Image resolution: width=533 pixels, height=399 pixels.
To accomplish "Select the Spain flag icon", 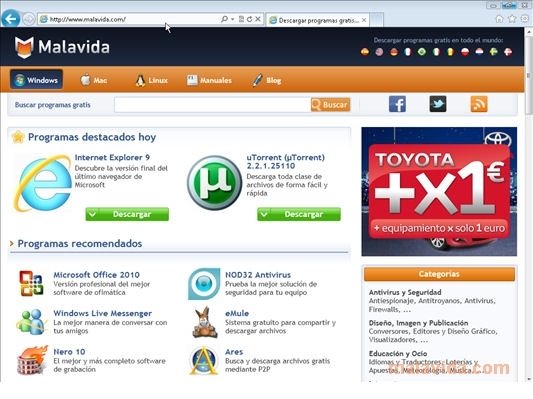I will pos(365,52).
